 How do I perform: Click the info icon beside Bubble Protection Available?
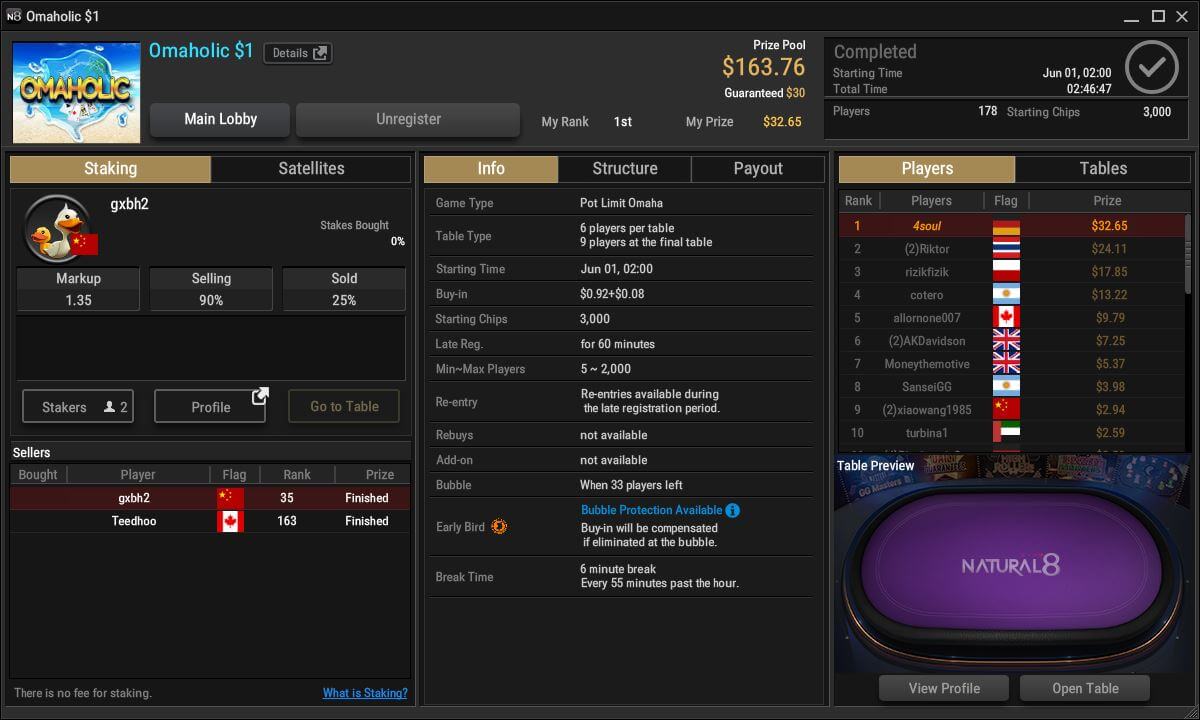732,510
